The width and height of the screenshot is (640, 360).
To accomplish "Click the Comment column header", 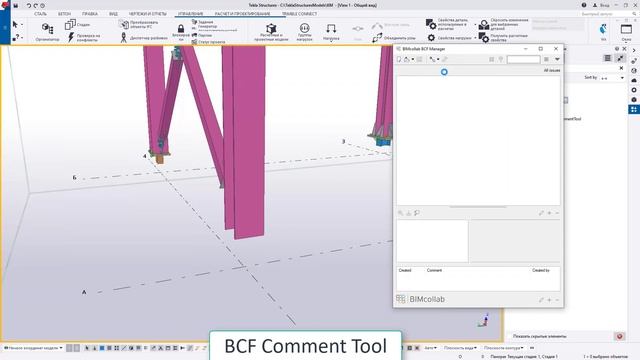I will click(x=434, y=270).
